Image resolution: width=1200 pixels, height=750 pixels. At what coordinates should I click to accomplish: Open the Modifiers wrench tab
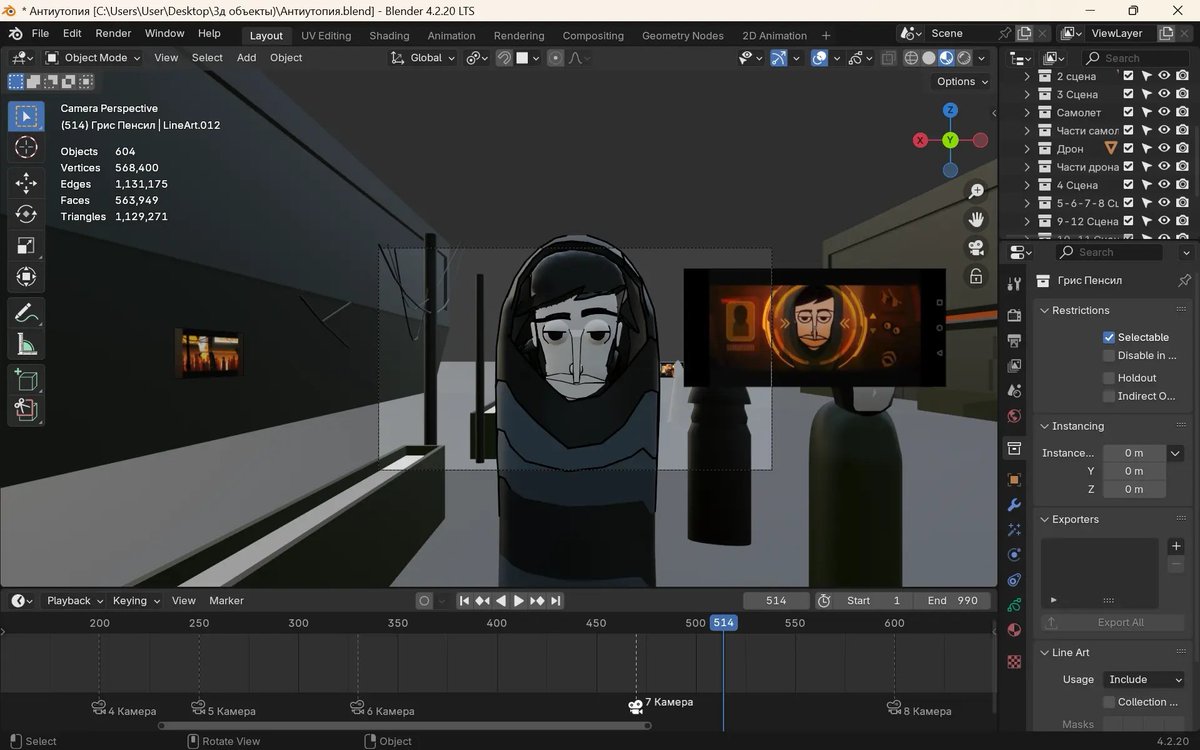click(x=1014, y=505)
